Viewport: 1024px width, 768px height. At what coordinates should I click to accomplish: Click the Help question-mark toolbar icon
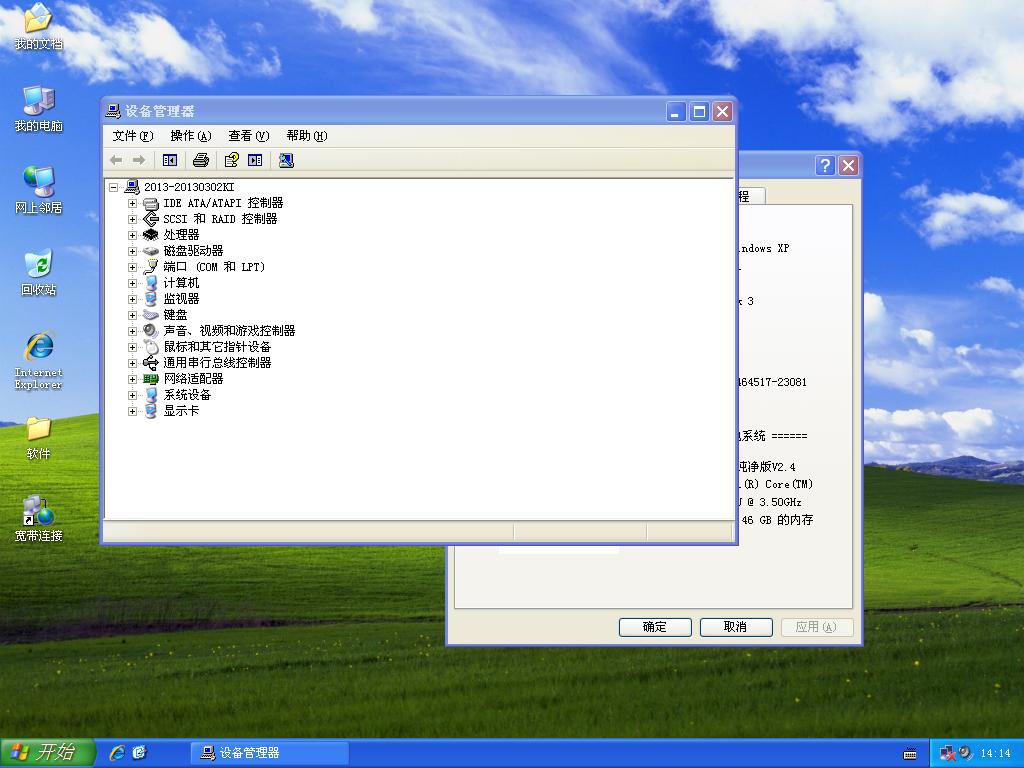[232, 160]
